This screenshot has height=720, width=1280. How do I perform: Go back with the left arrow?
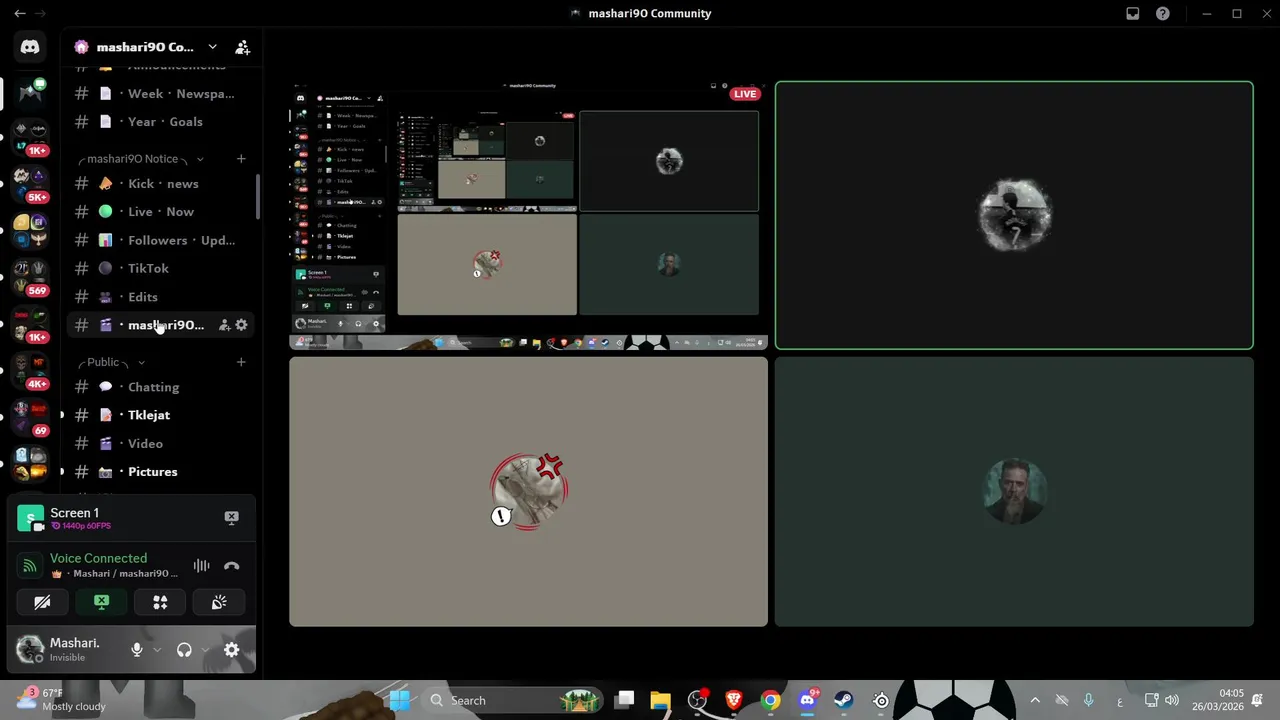click(x=19, y=13)
